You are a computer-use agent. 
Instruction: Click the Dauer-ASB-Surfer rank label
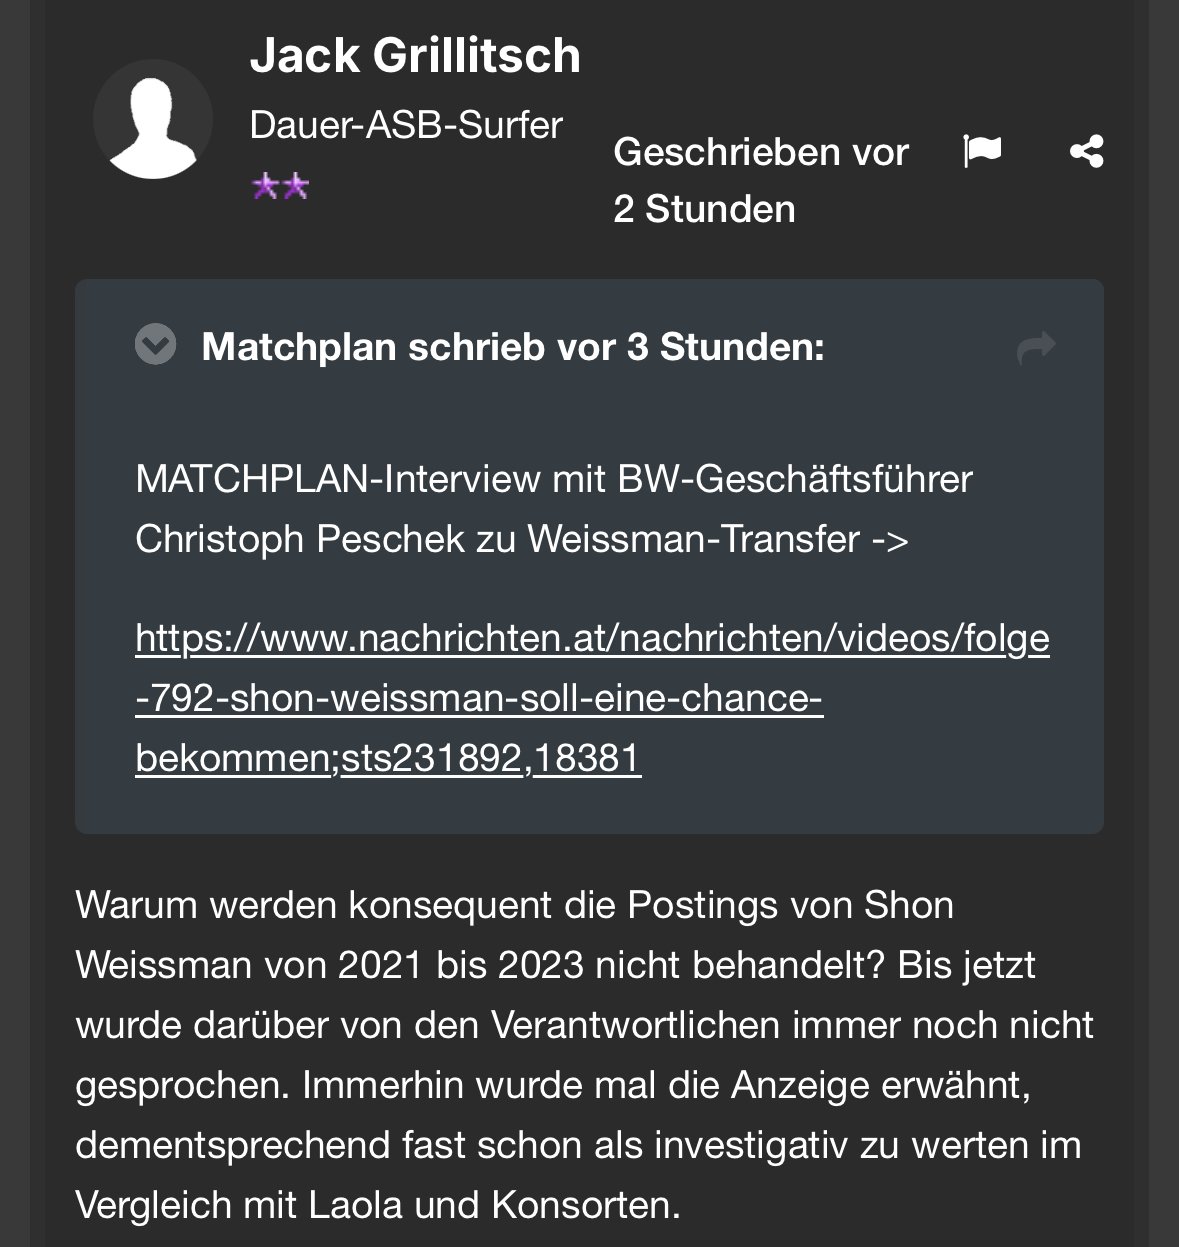coord(406,126)
